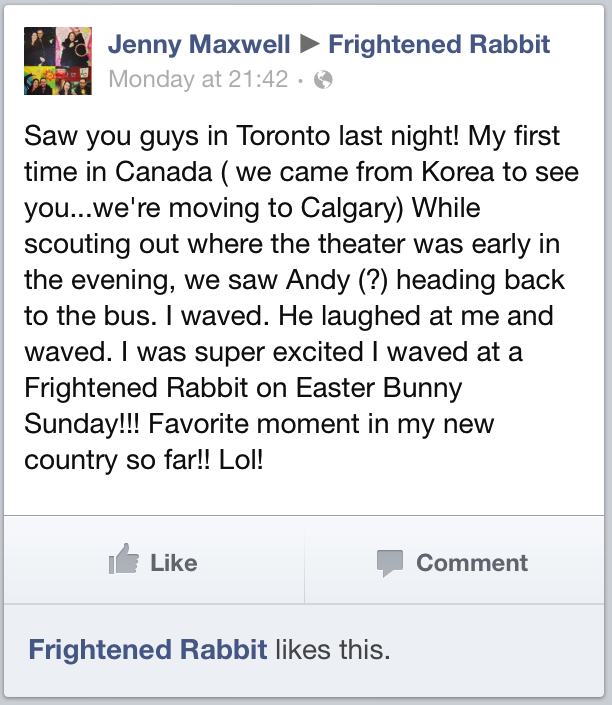Click the thumbs-up Like icon
Viewport: 612px width, 705px height.
point(123,560)
